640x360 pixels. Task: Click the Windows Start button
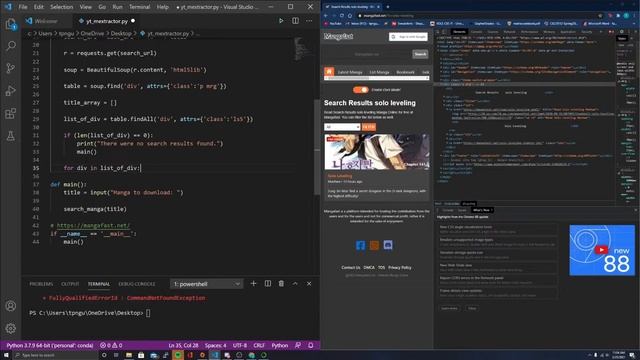pos(6,355)
